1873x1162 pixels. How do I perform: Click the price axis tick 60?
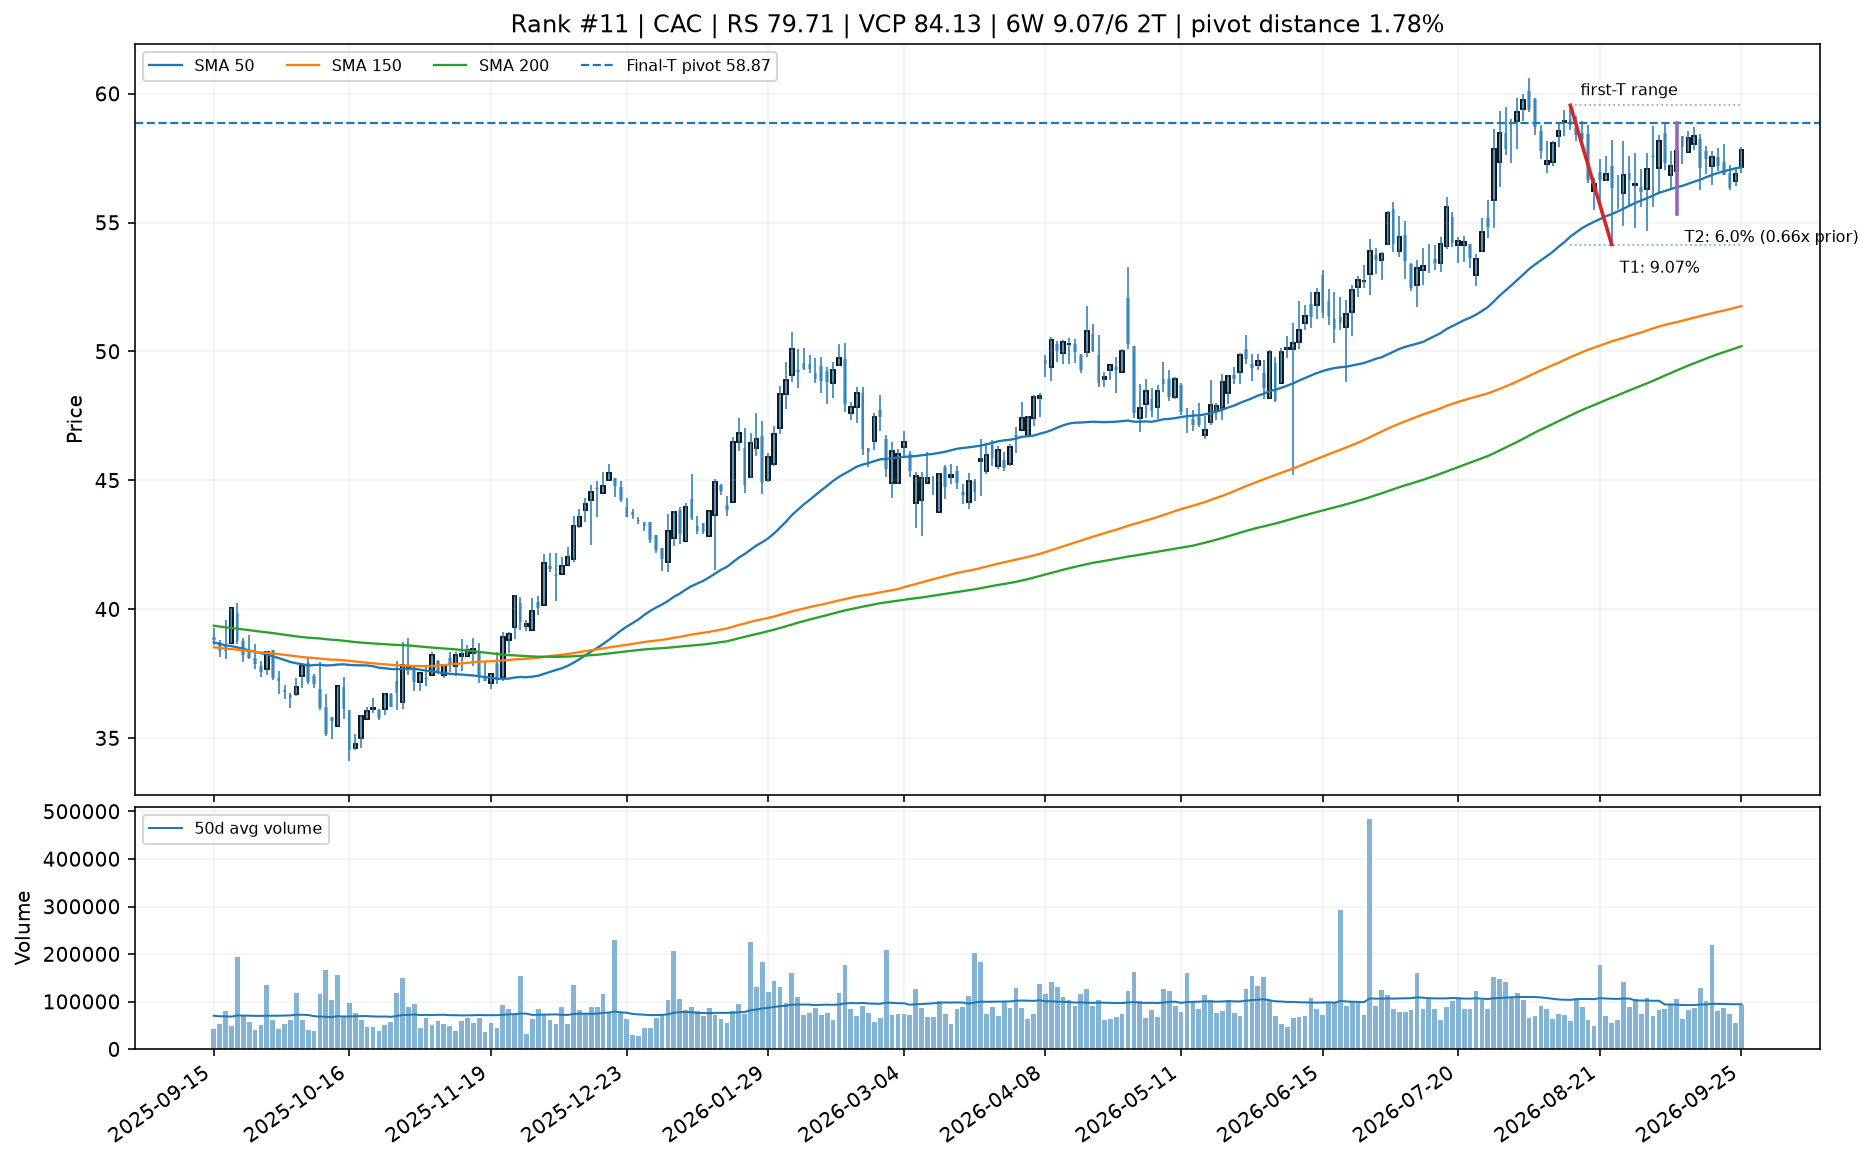click(x=108, y=94)
